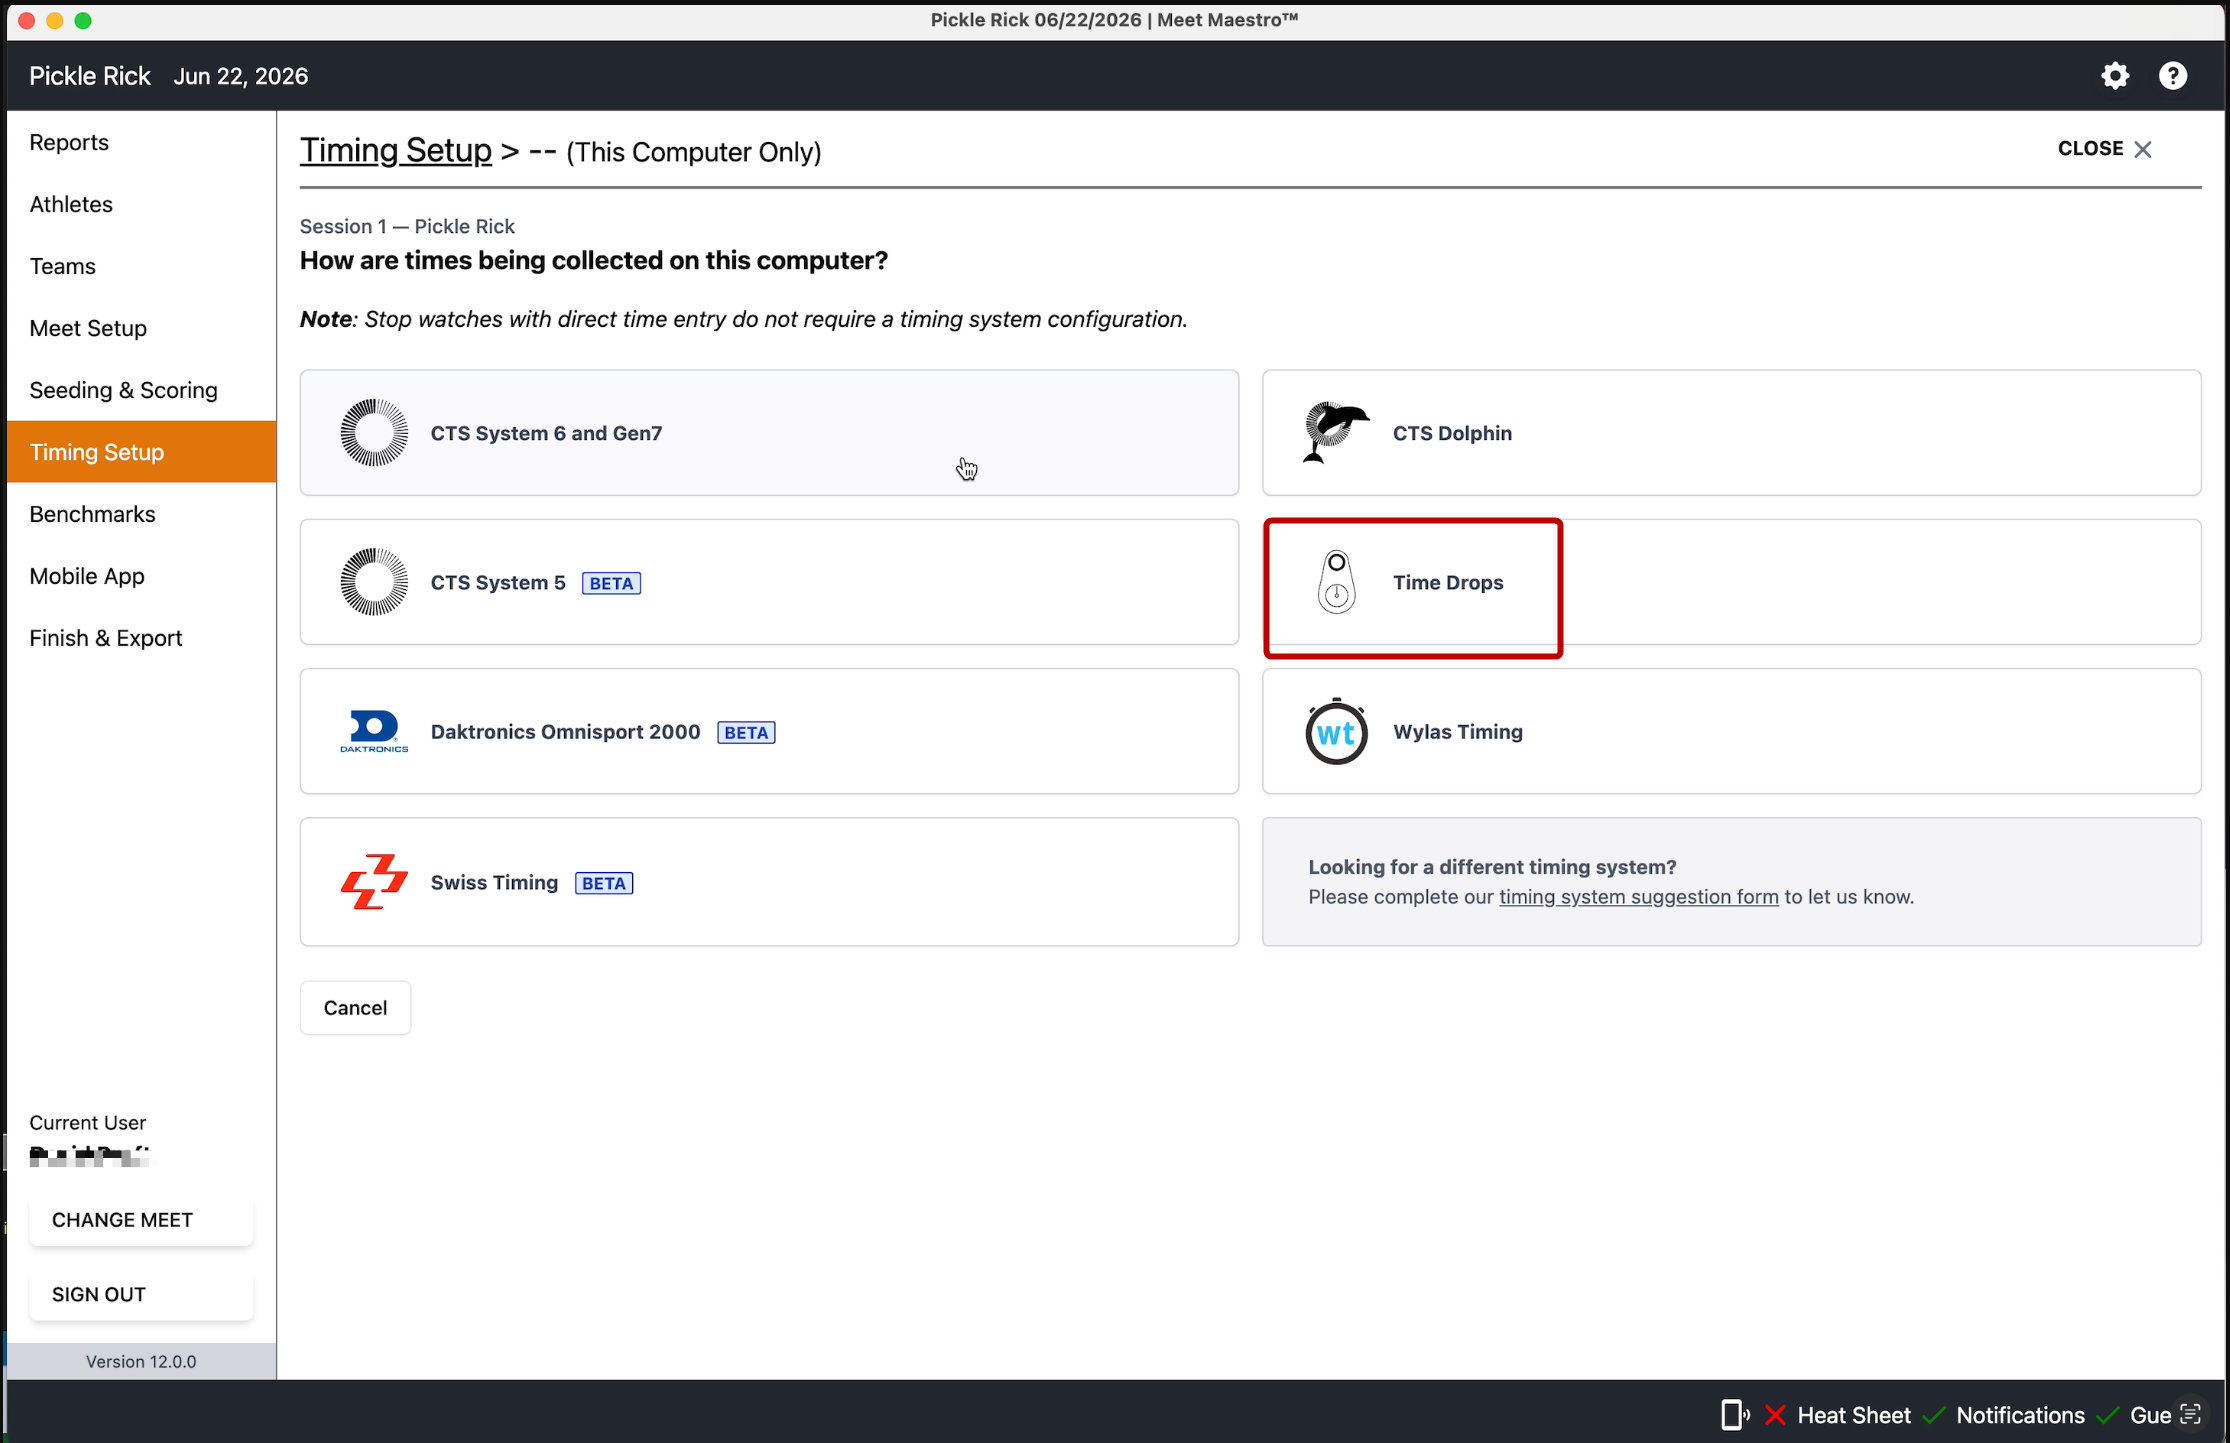Select Time Drops timing system label

(x=1448, y=583)
